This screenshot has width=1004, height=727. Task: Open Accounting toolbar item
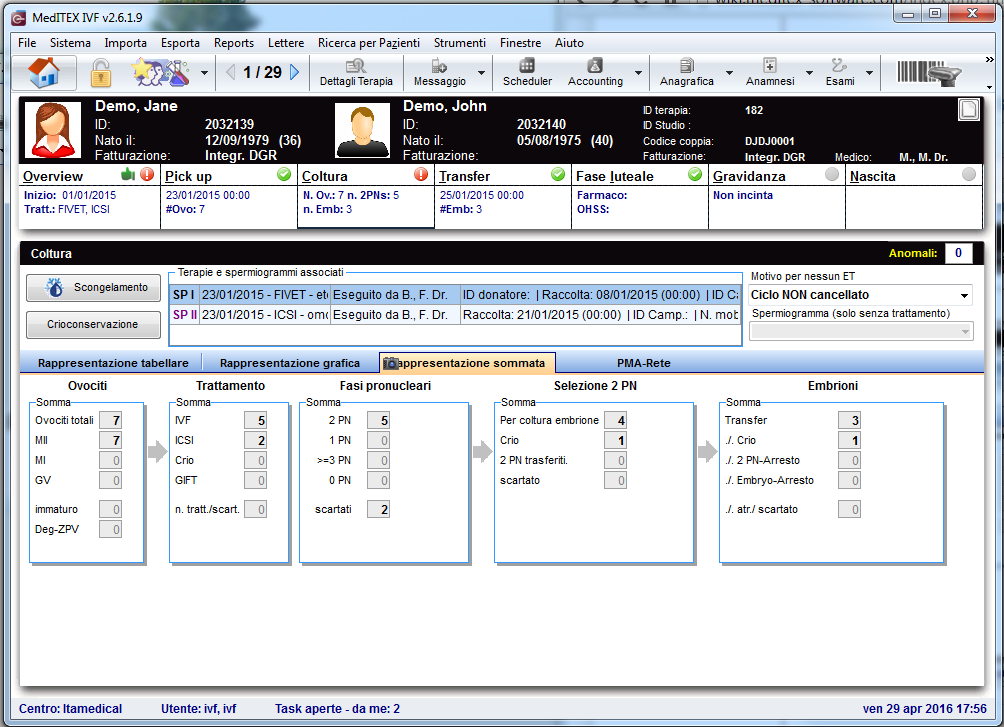click(595, 72)
